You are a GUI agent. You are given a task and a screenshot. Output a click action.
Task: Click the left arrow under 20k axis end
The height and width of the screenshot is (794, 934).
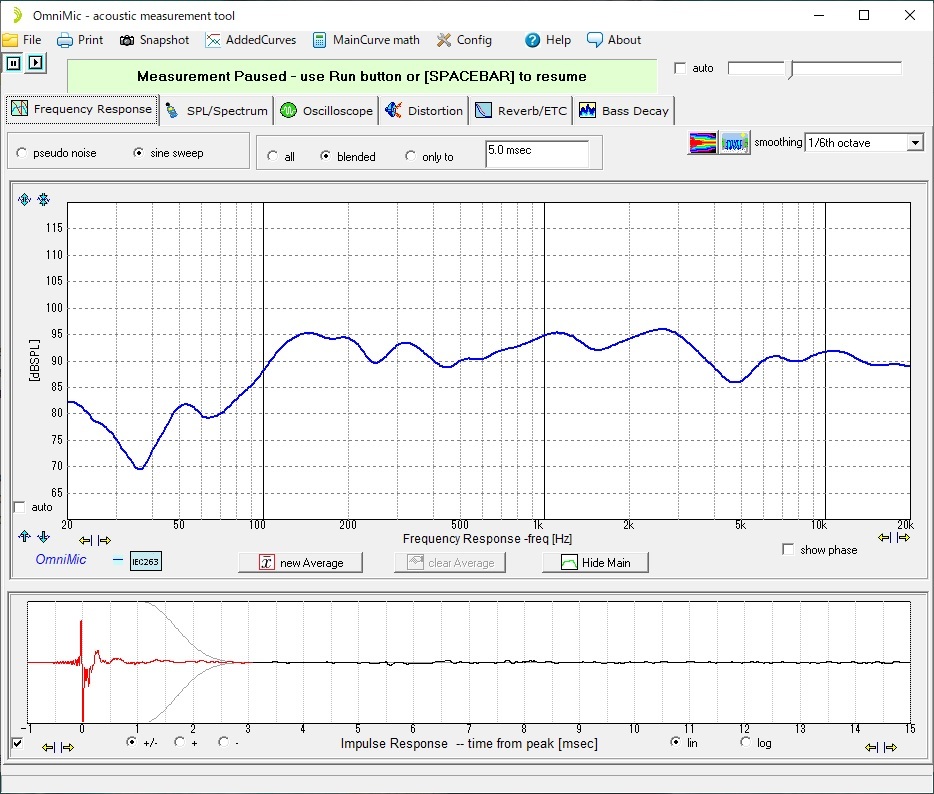tap(885, 537)
